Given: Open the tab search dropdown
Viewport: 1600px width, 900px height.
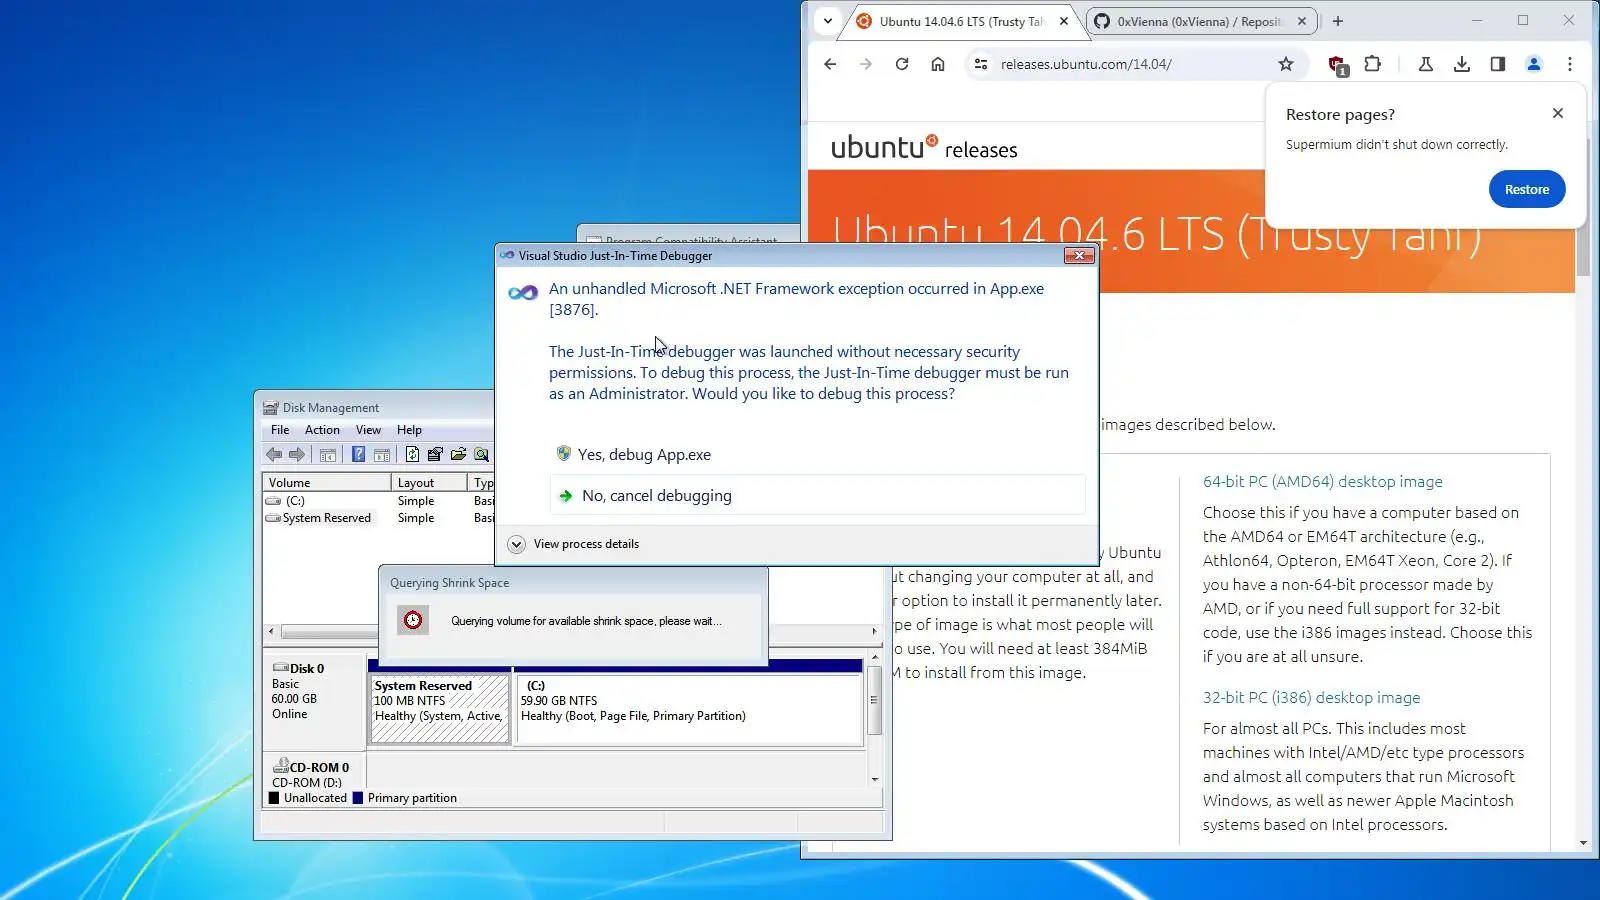Looking at the screenshot, I should click(828, 21).
